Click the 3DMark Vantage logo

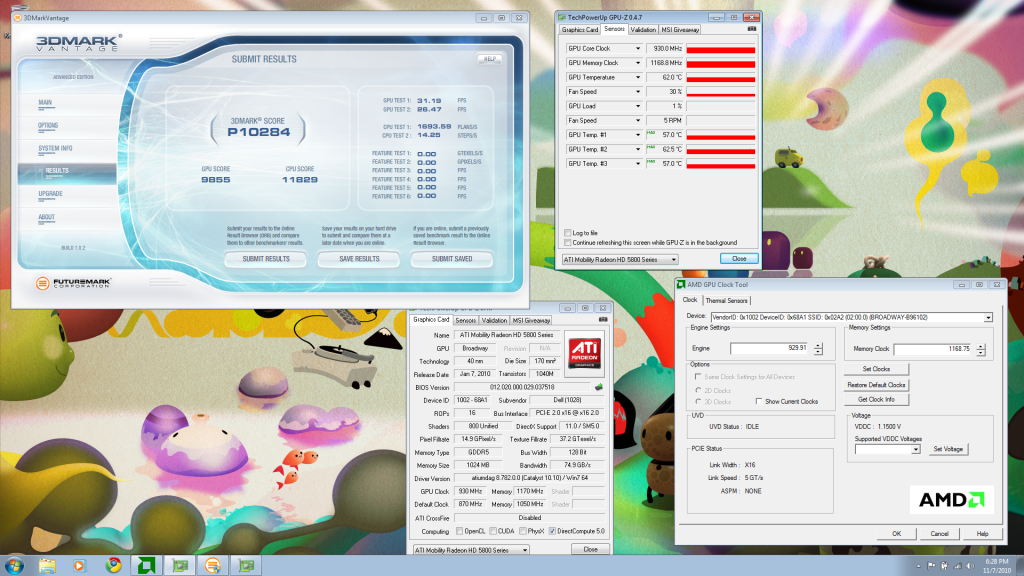(x=78, y=42)
